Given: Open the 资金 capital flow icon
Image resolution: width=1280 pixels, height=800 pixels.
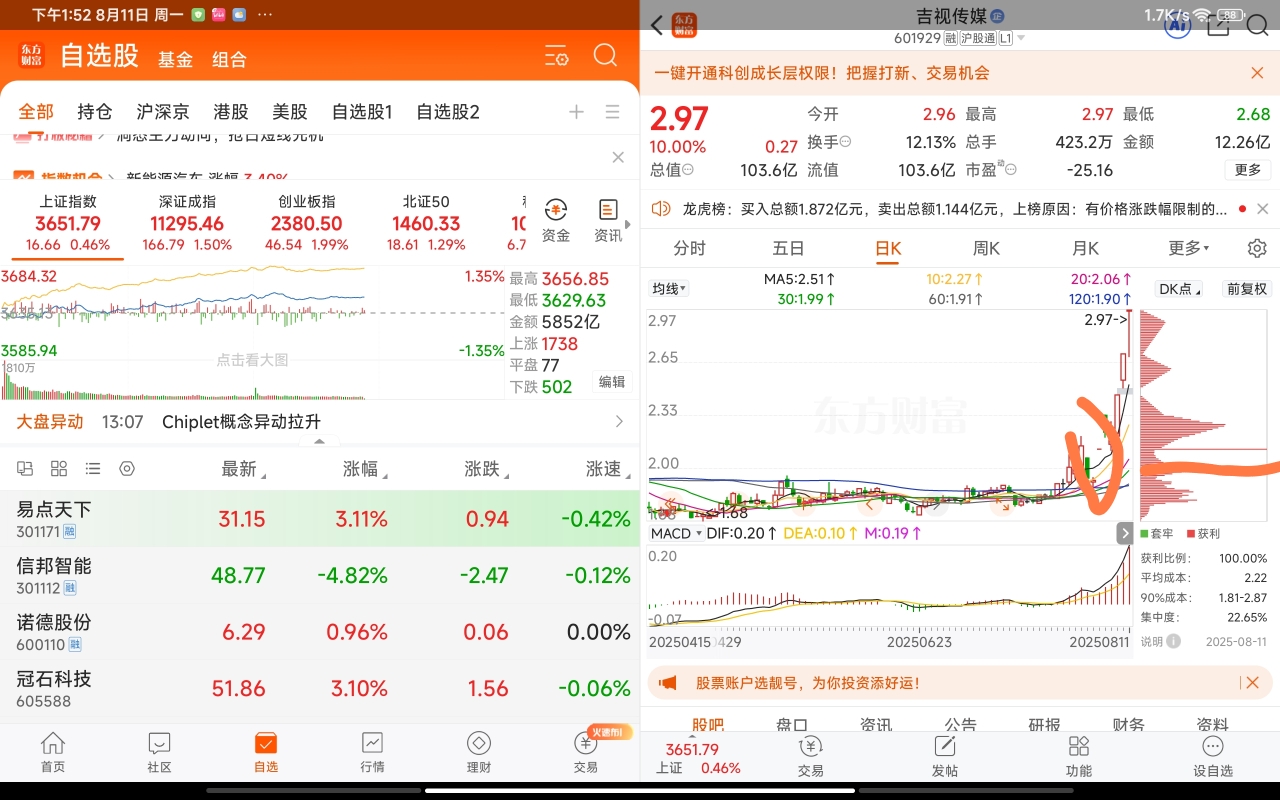Looking at the screenshot, I should pyautogui.click(x=556, y=221).
